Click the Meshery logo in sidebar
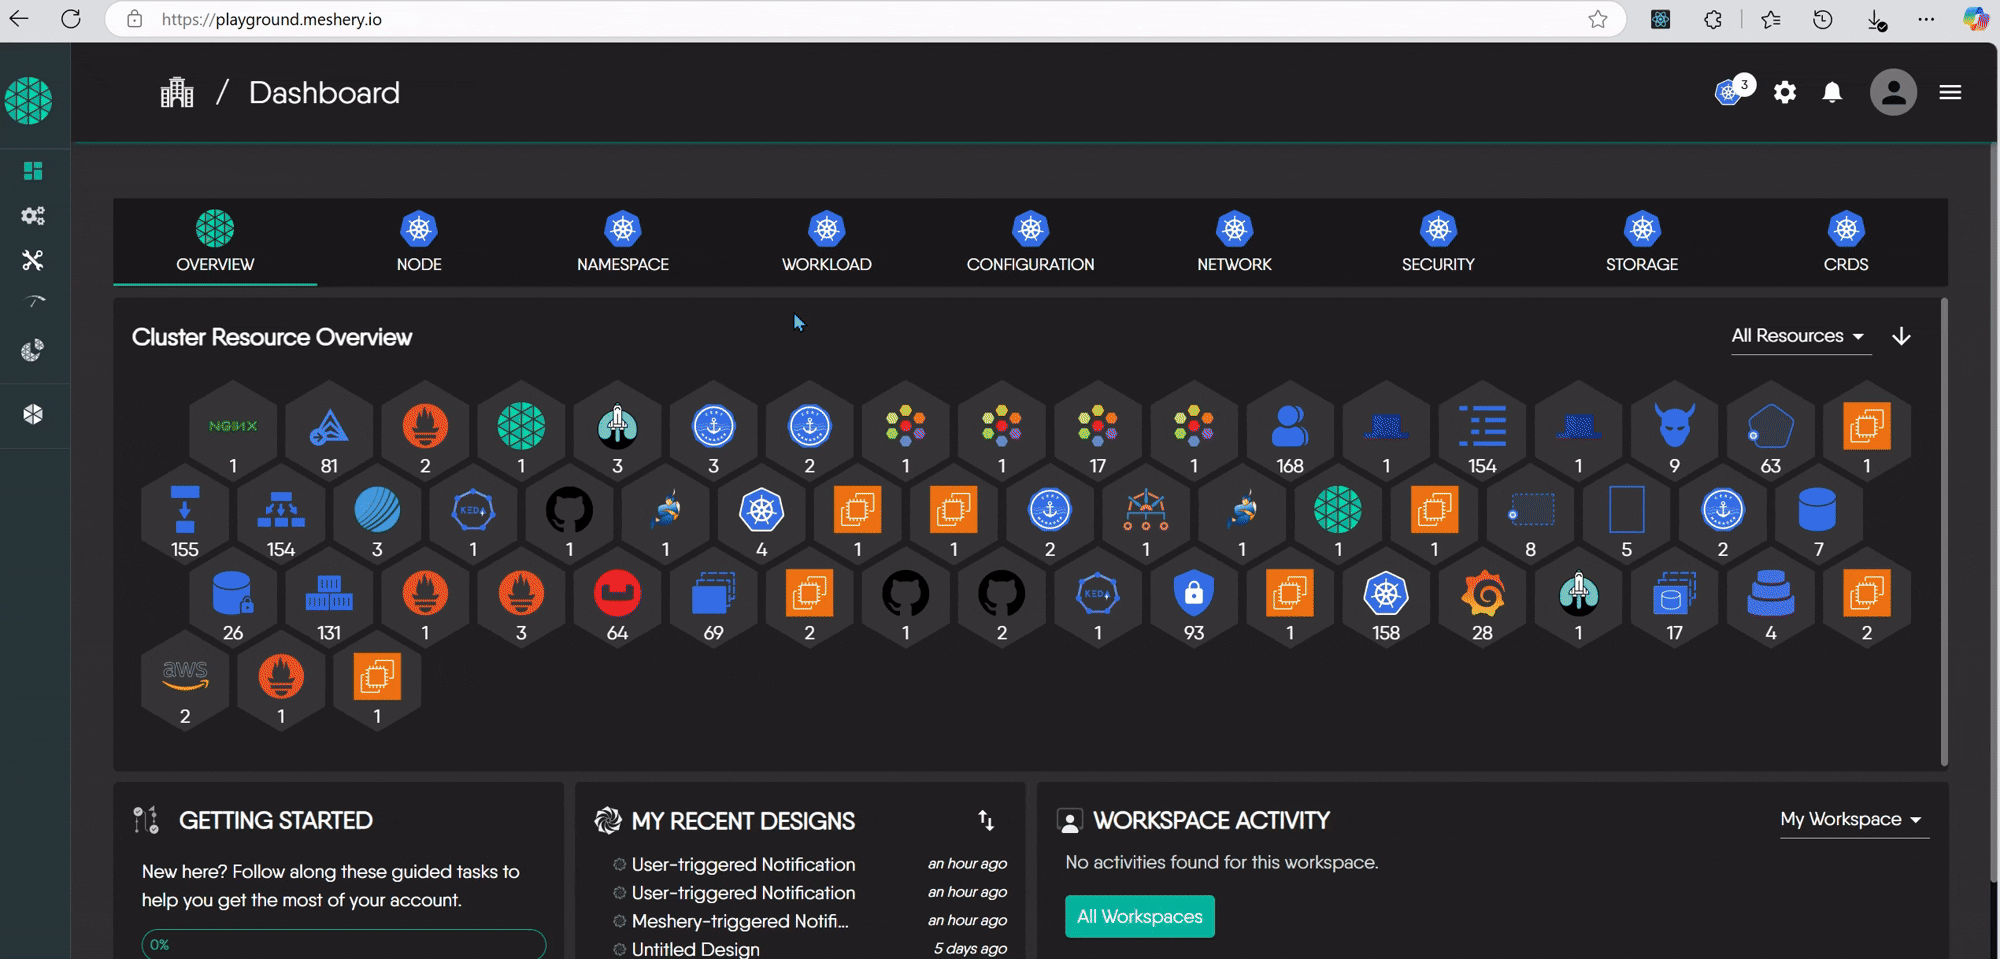Viewport: 2000px width, 959px height. [29, 101]
